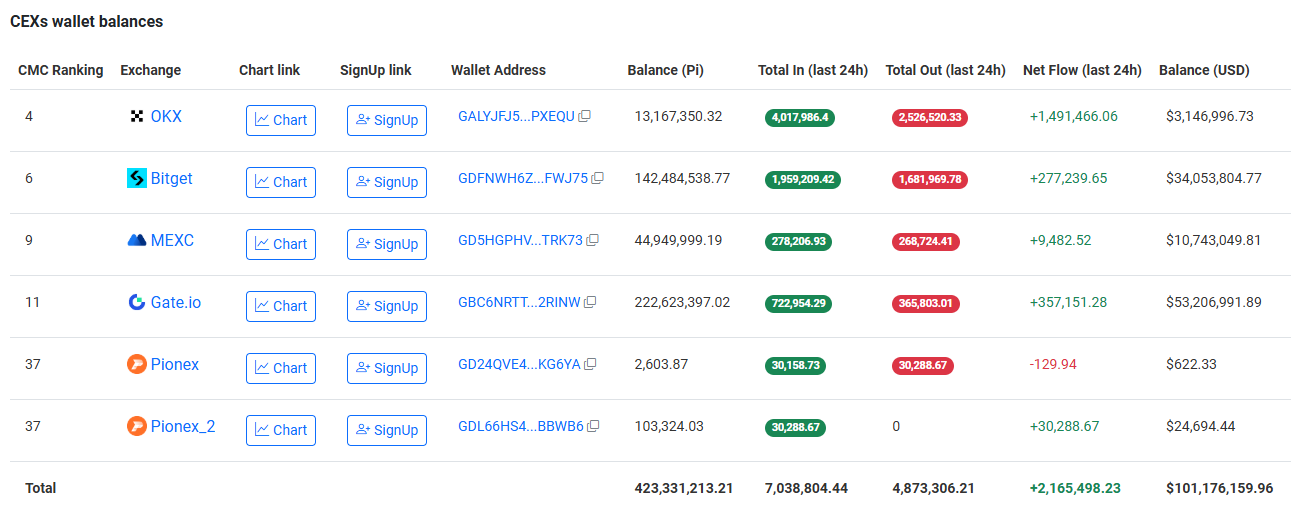Click the Bitget Total Out red badge

click(930, 179)
